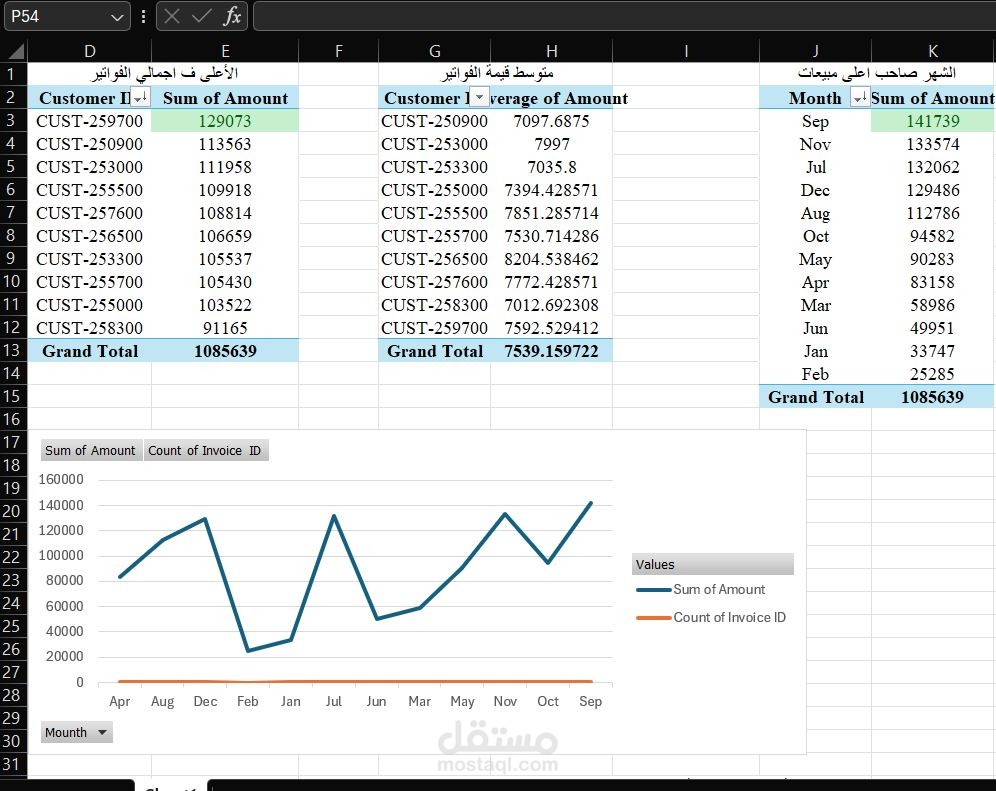
Task: Select column D header
Action: (x=90, y=51)
